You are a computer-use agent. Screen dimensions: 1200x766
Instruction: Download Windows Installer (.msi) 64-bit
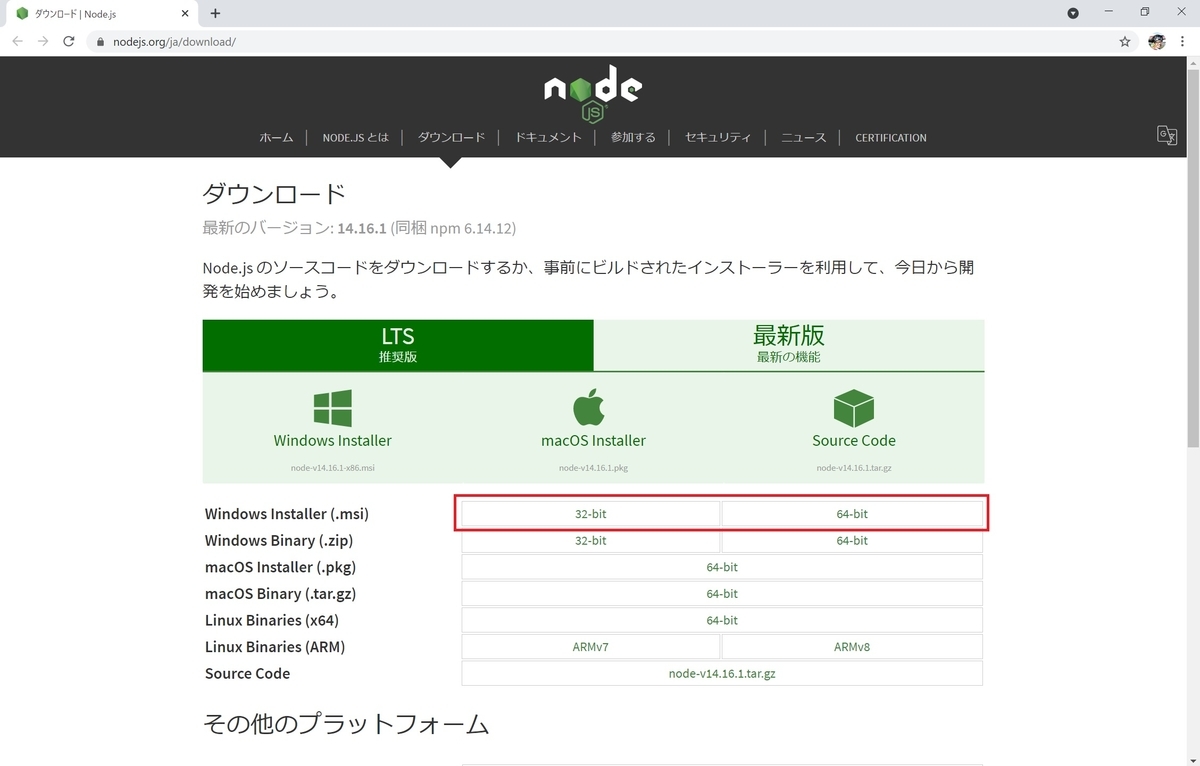tap(852, 514)
